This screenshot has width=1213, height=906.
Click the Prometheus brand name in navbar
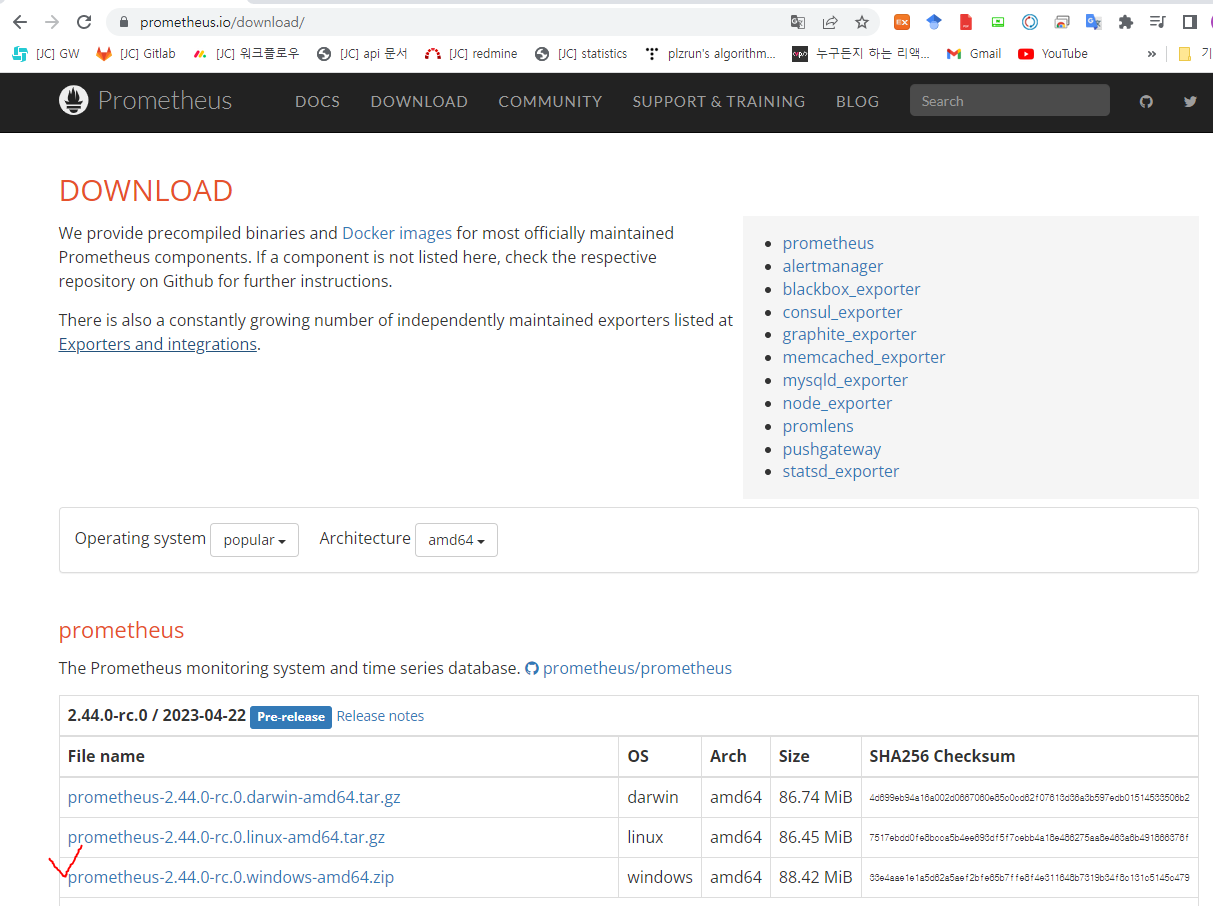(165, 101)
